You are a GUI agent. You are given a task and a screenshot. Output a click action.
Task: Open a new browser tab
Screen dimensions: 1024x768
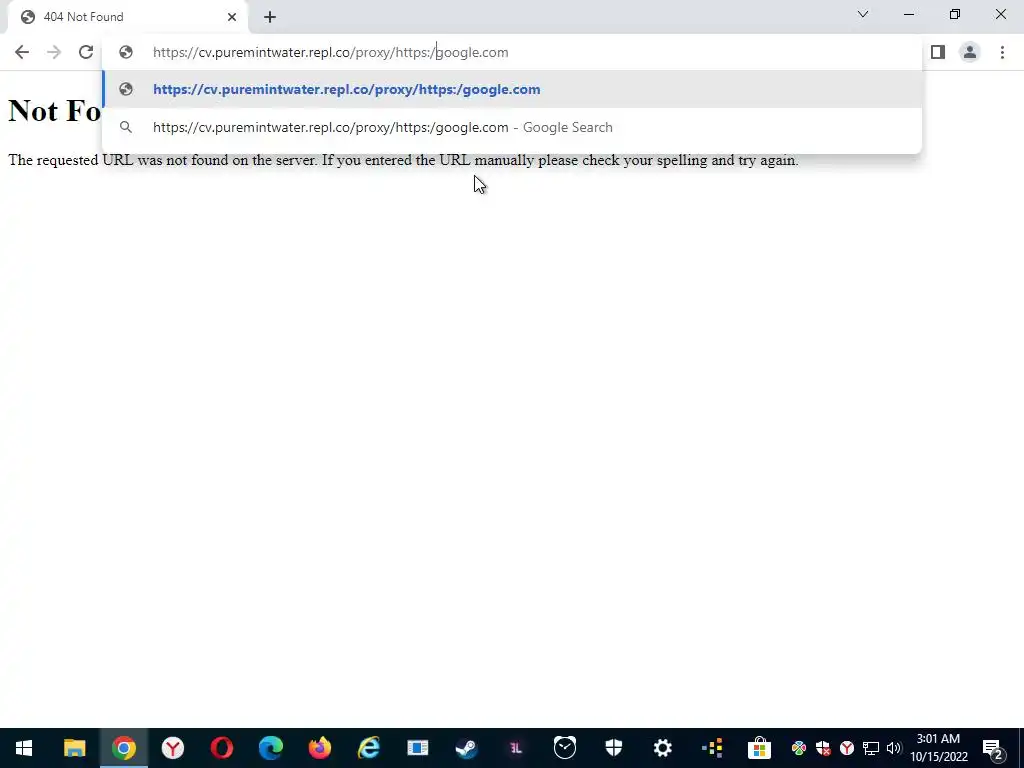click(270, 17)
